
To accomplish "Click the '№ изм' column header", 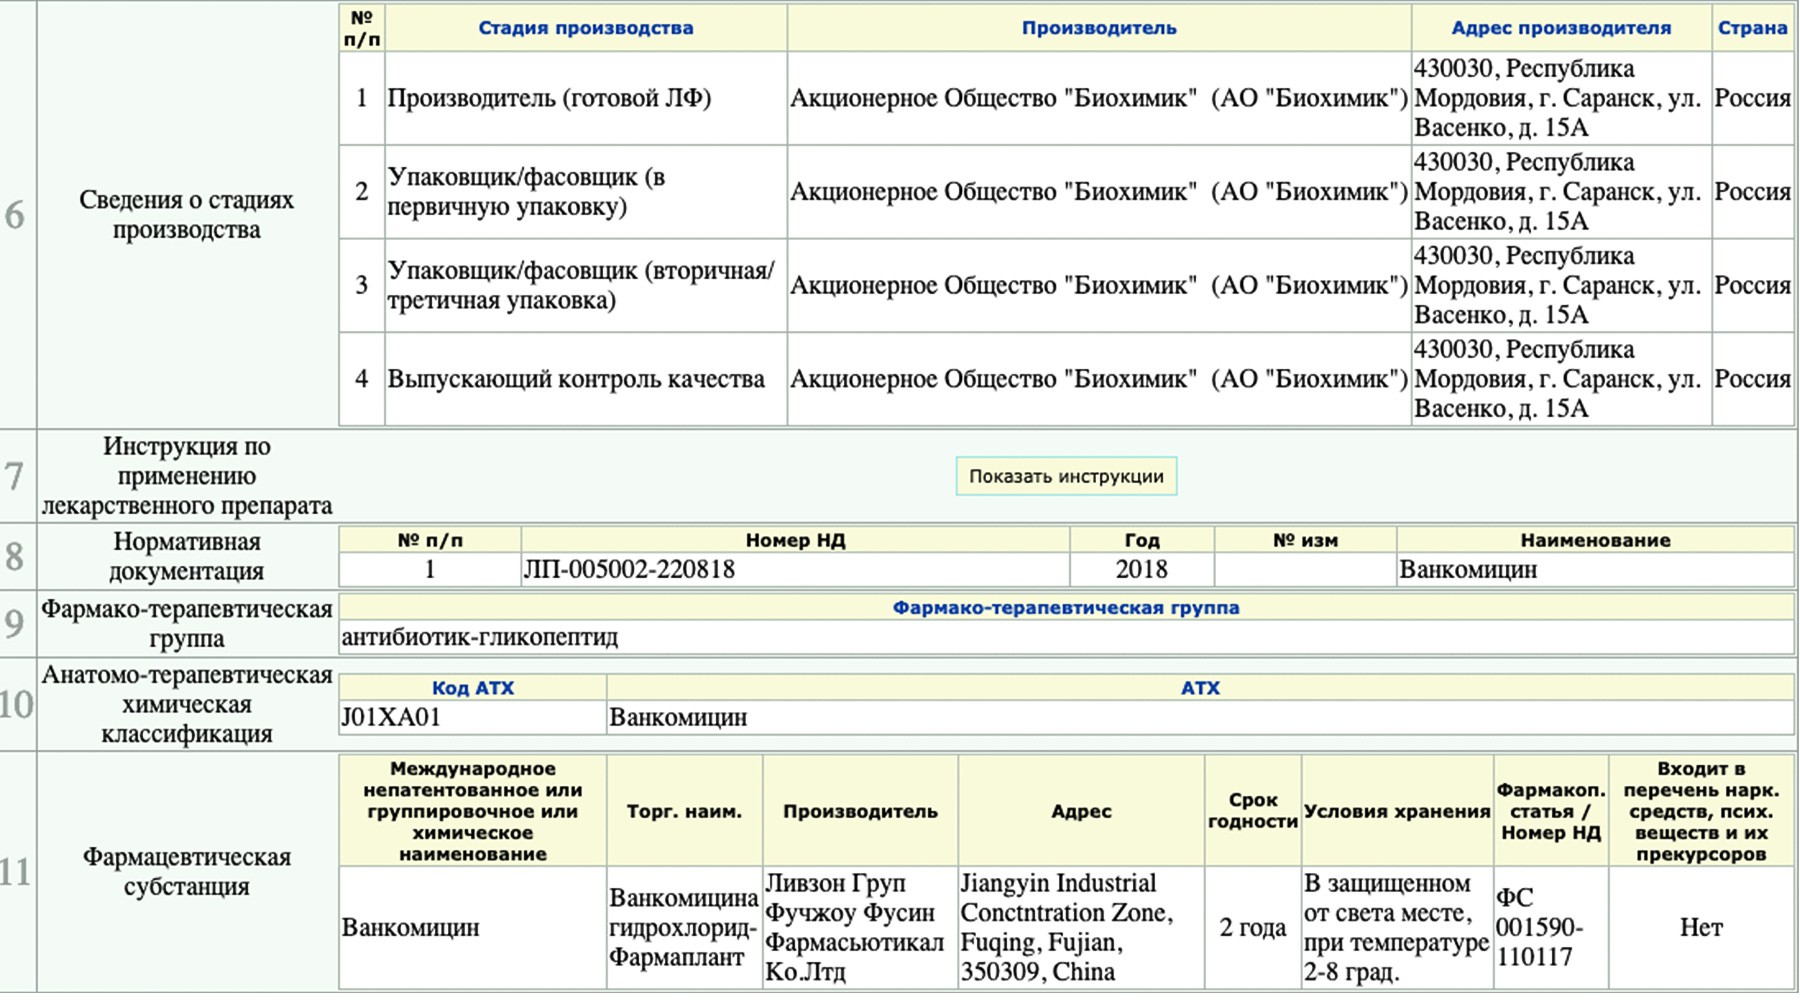I will pyautogui.click(x=1305, y=540).
